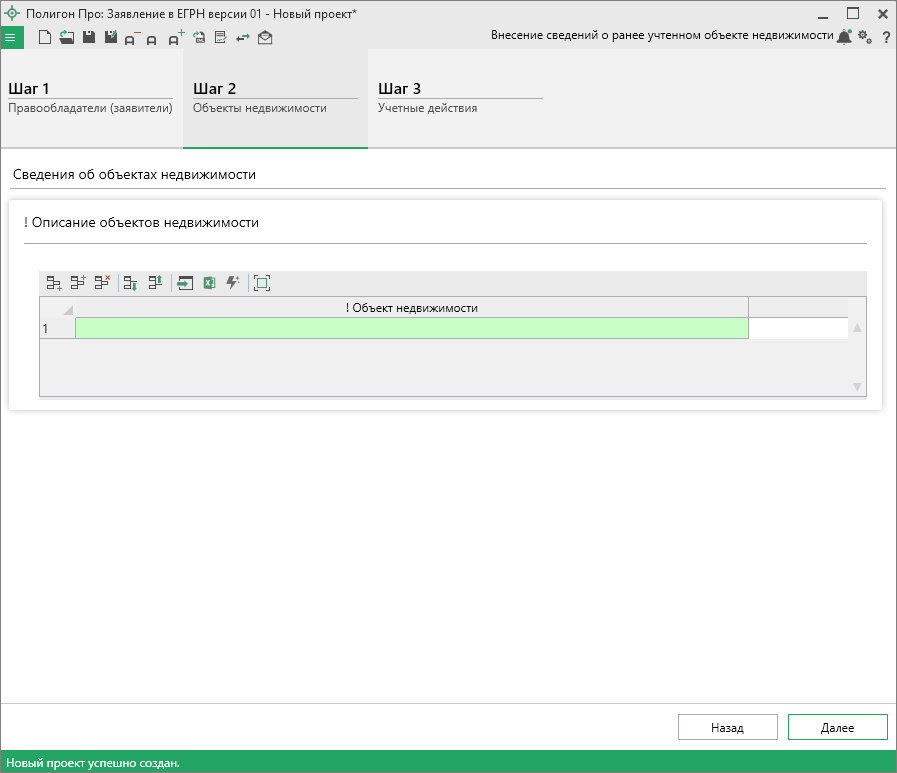This screenshot has height=773, width=897.
Task: Click the increase font size A+ icon
Action: 175,37
